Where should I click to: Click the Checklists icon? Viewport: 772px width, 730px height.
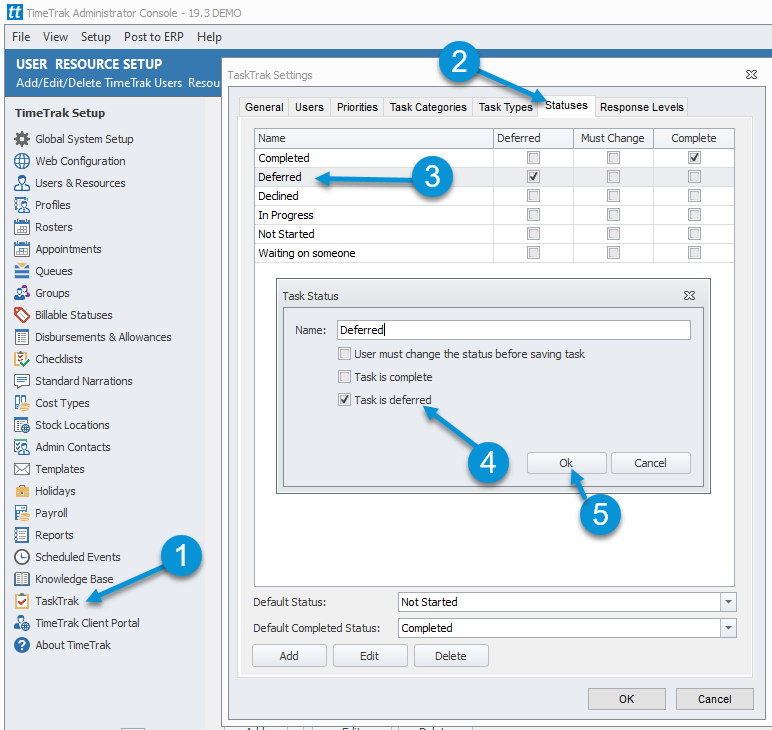(x=22, y=359)
